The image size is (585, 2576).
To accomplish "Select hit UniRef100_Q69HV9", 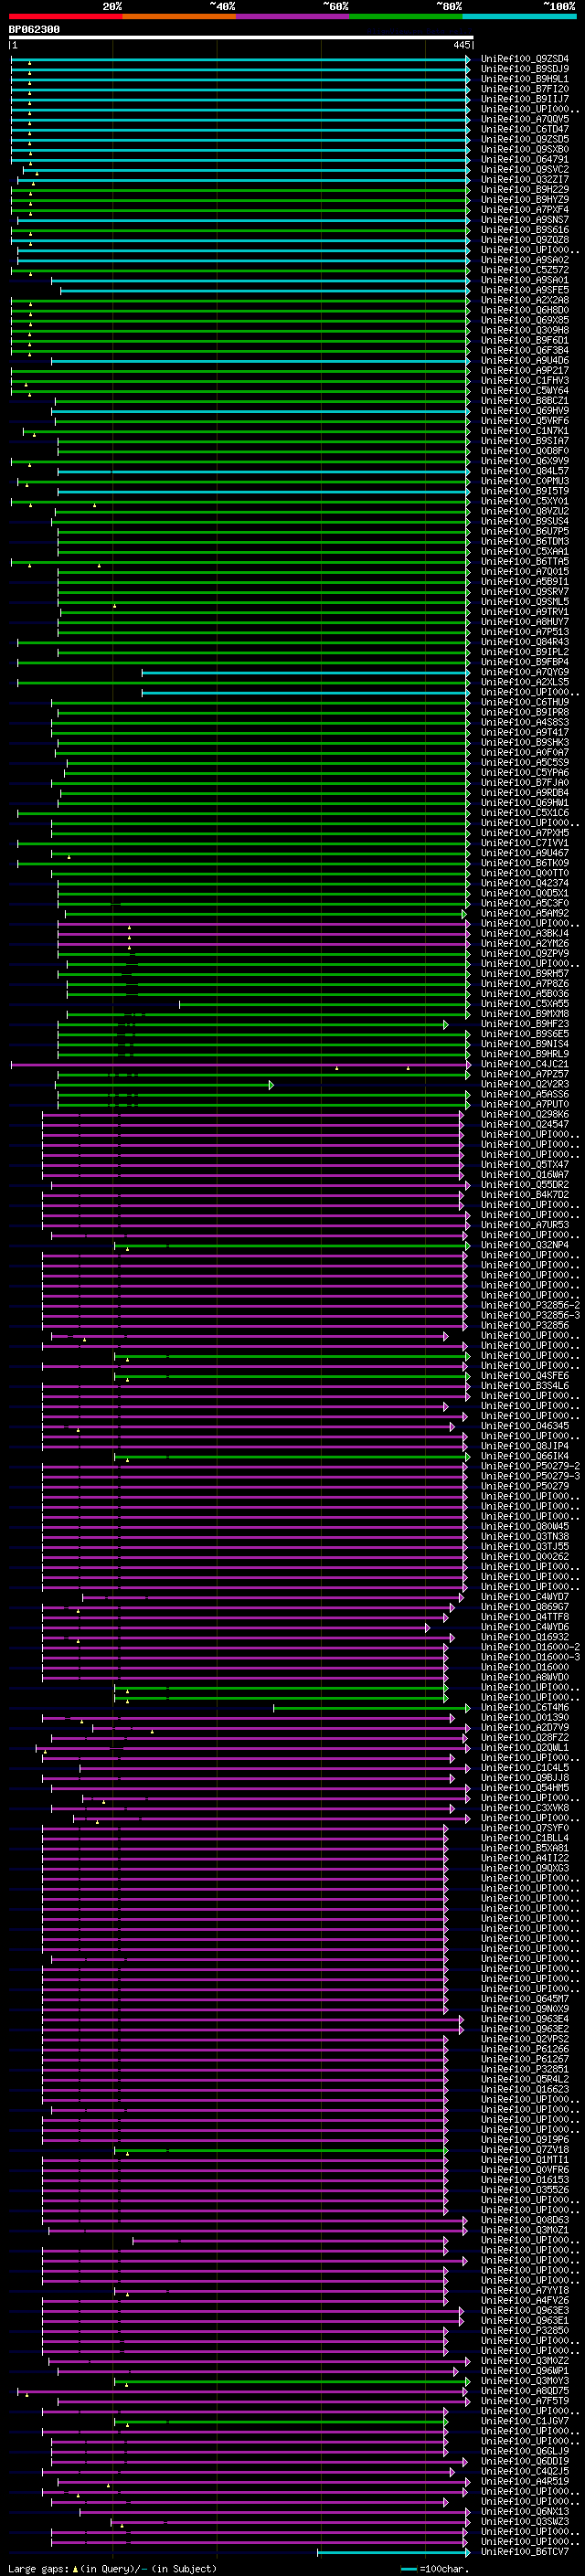I will click(x=525, y=411).
